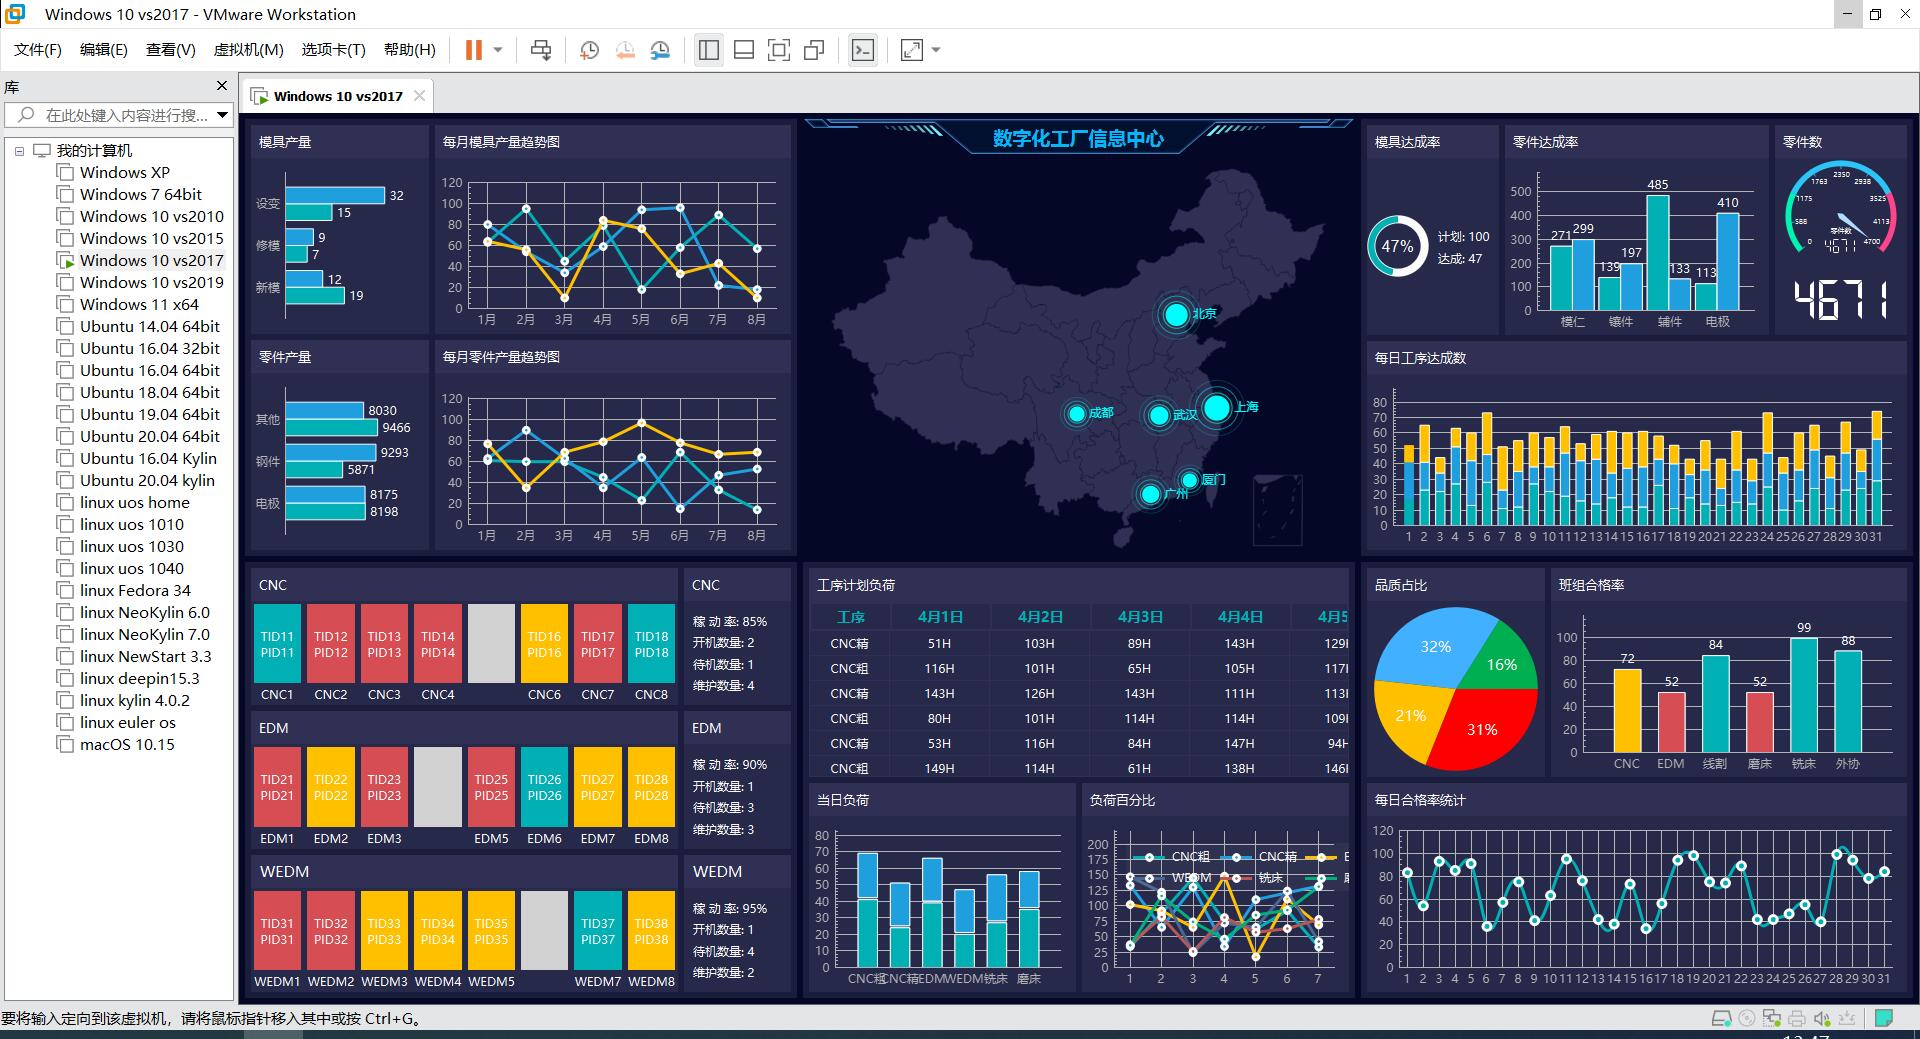
Task: Open the power options dropdown arrow
Action: click(498, 50)
